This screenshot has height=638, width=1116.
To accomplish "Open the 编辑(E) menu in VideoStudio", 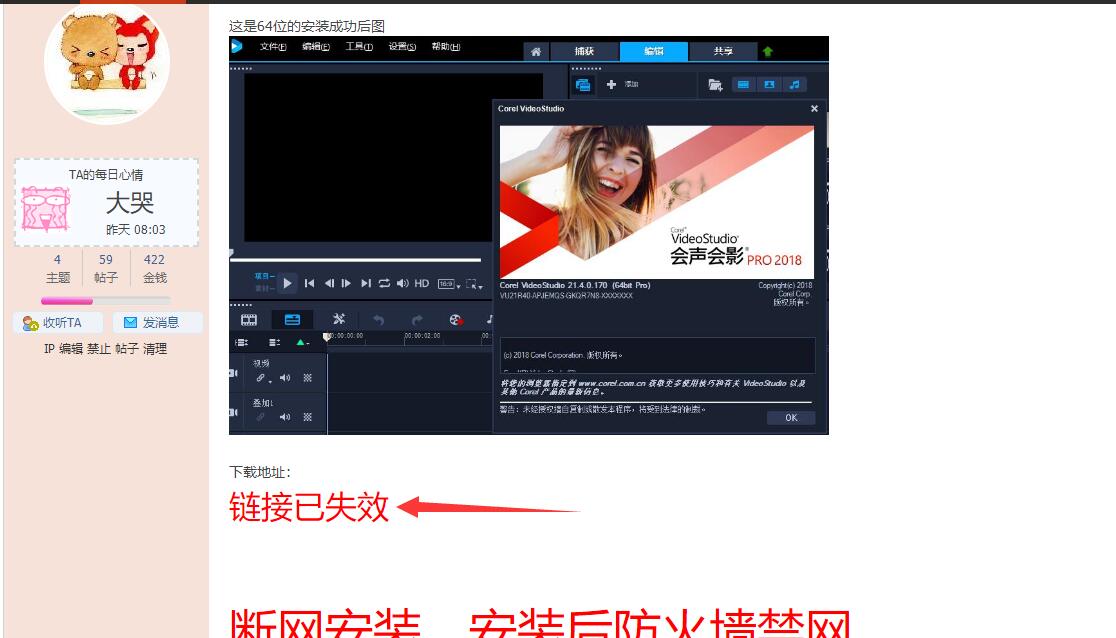I will pos(316,47).
